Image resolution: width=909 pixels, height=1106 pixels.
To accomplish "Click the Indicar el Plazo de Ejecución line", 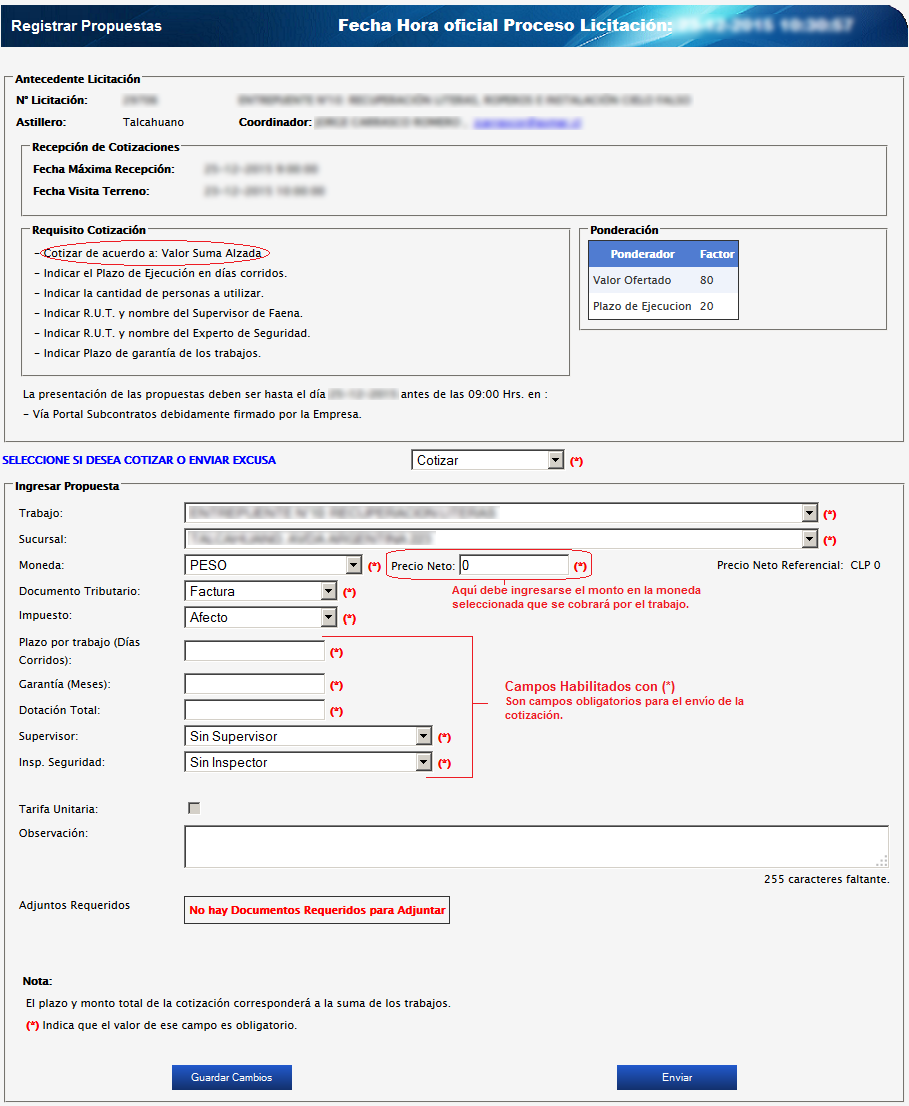I will [161, 273].
